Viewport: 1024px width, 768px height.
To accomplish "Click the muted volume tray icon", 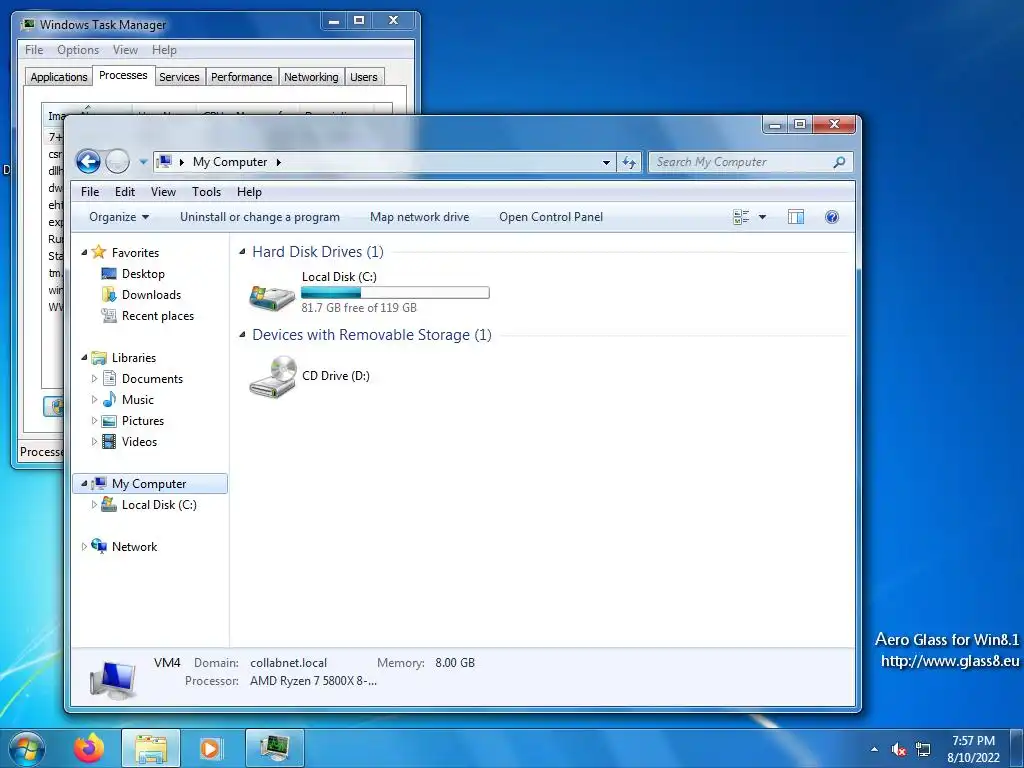I will coord(899,750).
